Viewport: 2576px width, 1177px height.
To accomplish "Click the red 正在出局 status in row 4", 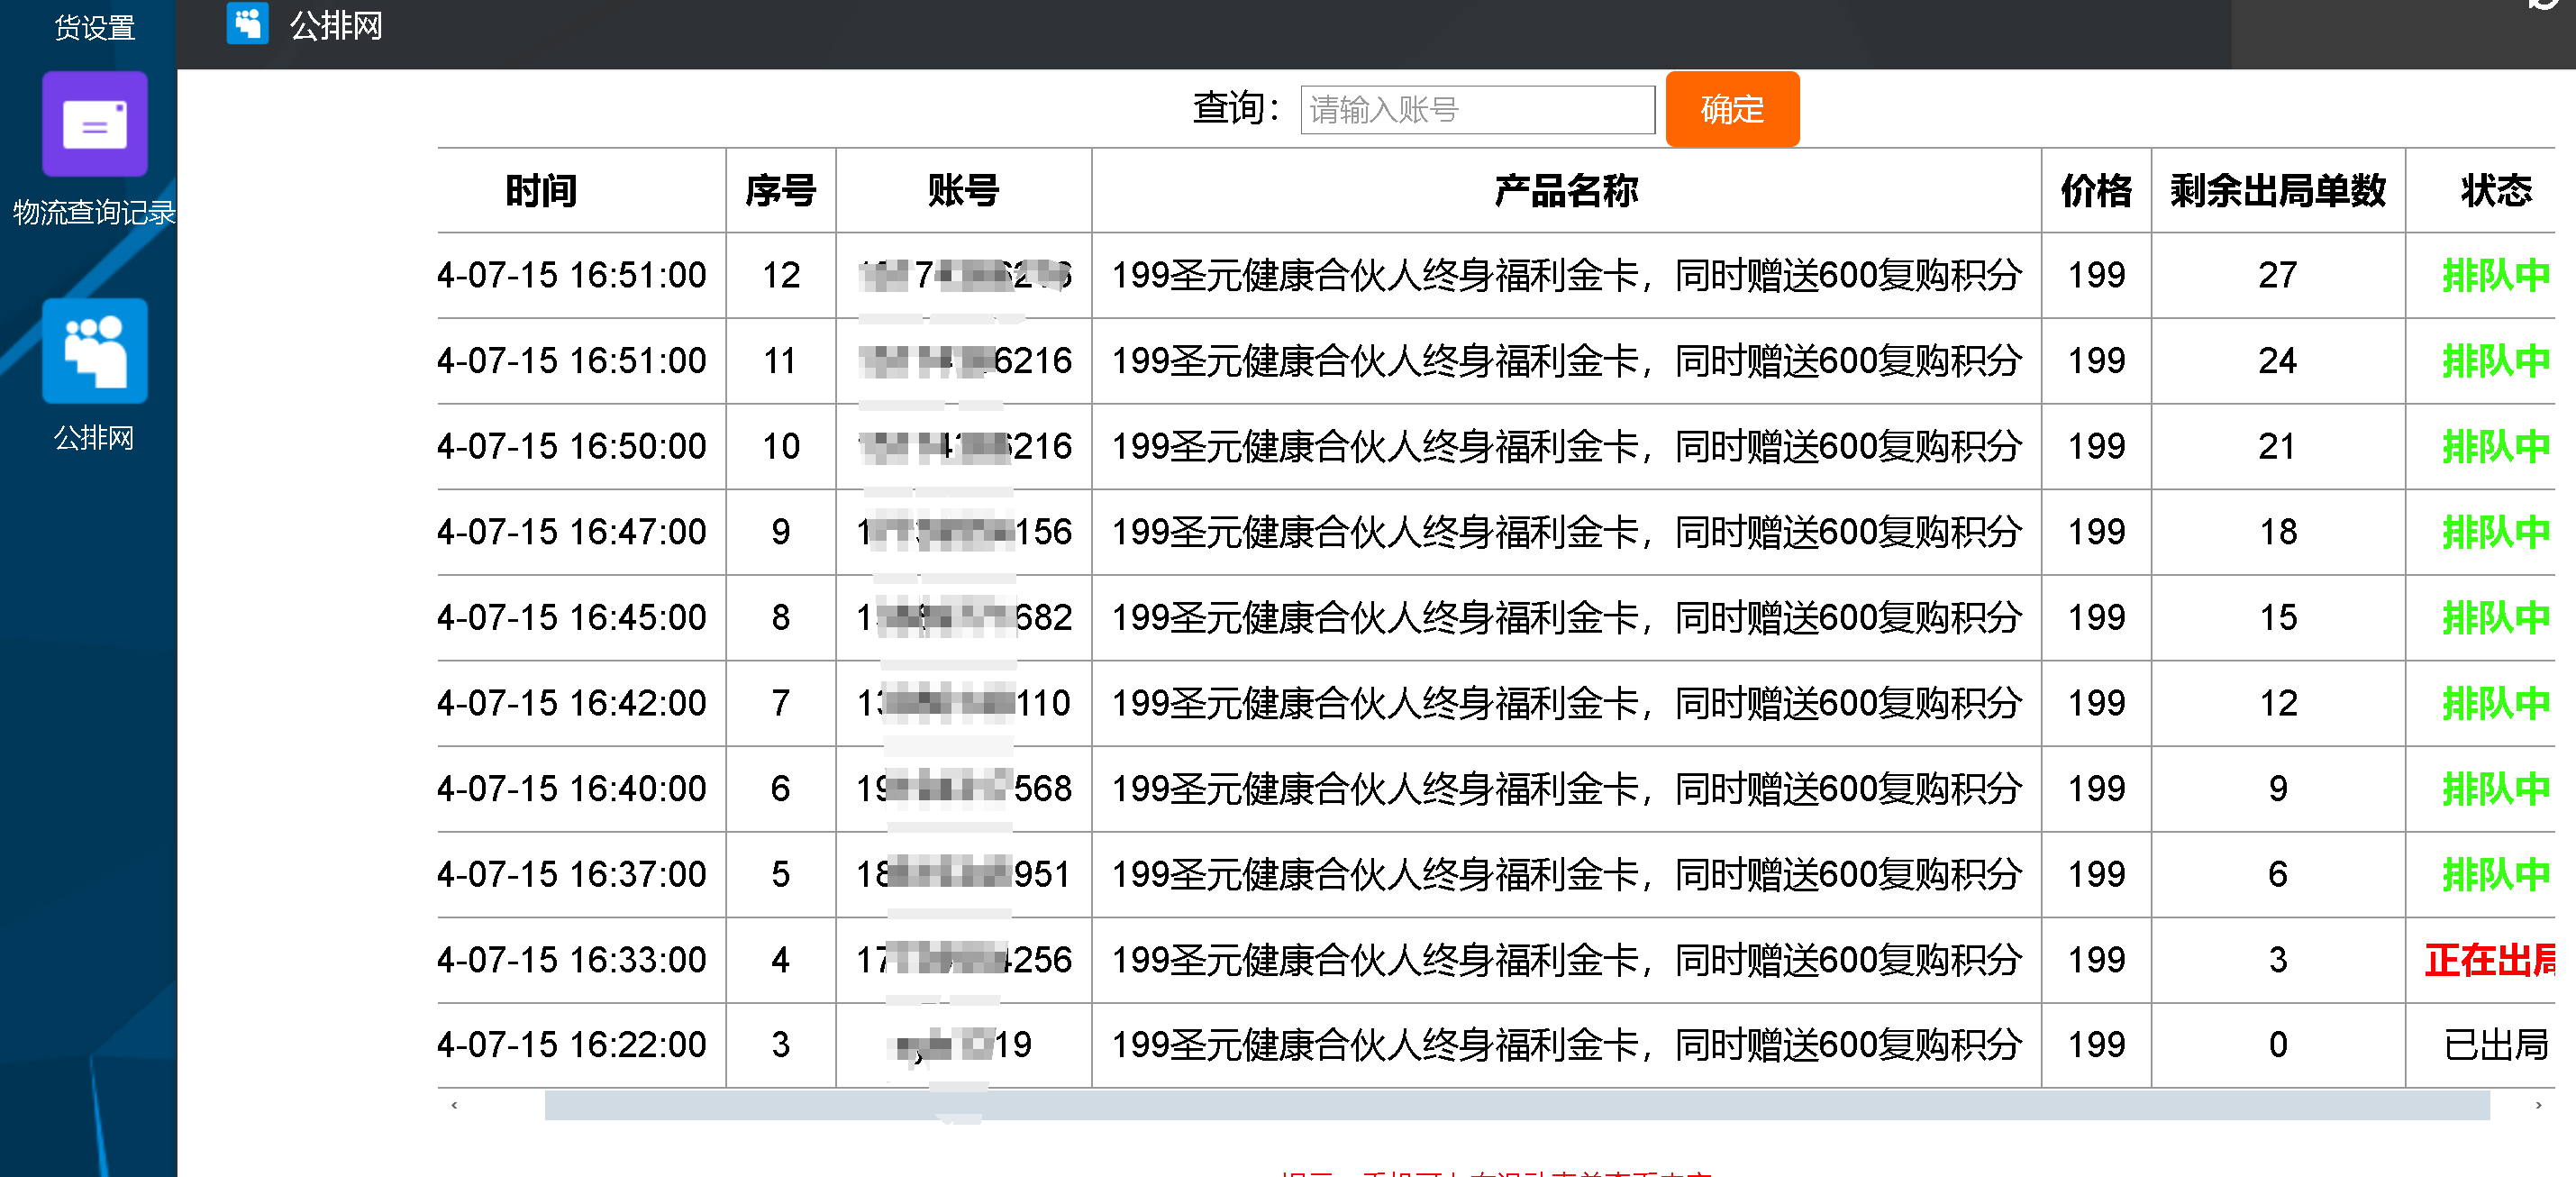I will point(2488,960).
